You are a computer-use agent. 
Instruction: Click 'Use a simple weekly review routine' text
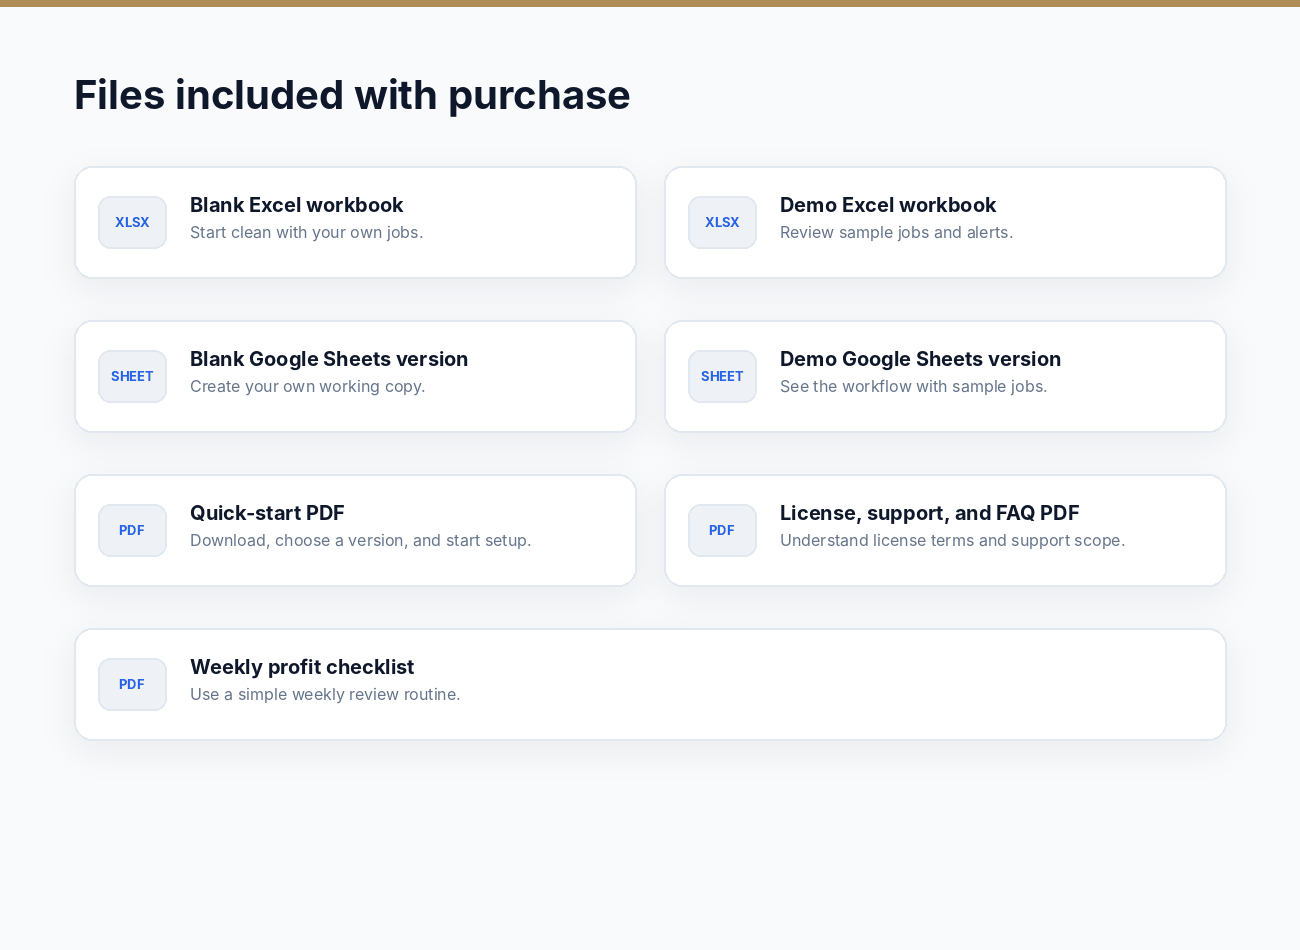[x=325, y=694]
